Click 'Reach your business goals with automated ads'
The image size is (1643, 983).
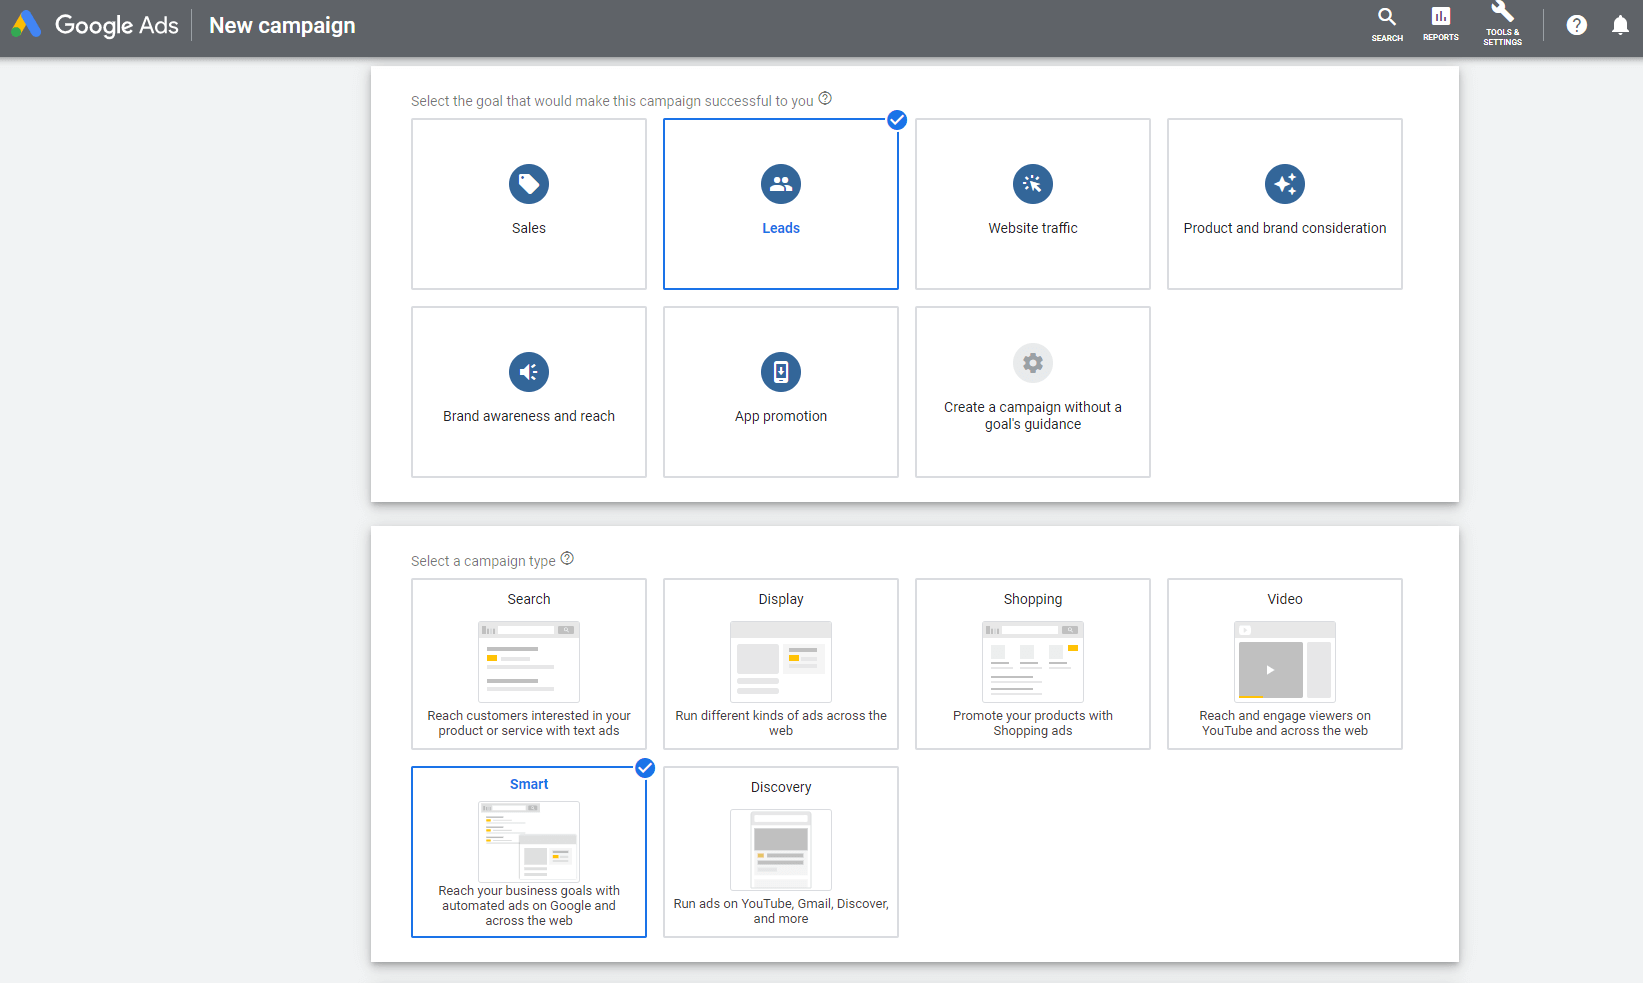coord(529,905)
